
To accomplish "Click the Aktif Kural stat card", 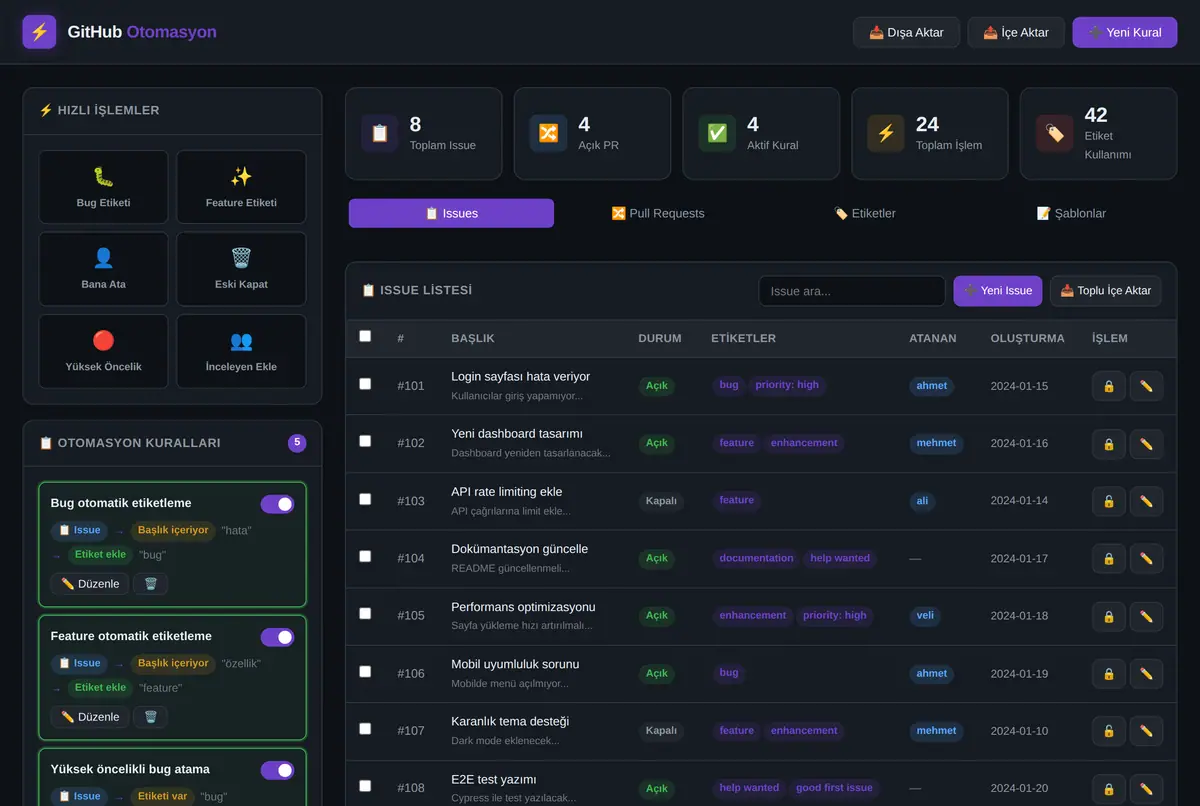I will pos(761,133).
